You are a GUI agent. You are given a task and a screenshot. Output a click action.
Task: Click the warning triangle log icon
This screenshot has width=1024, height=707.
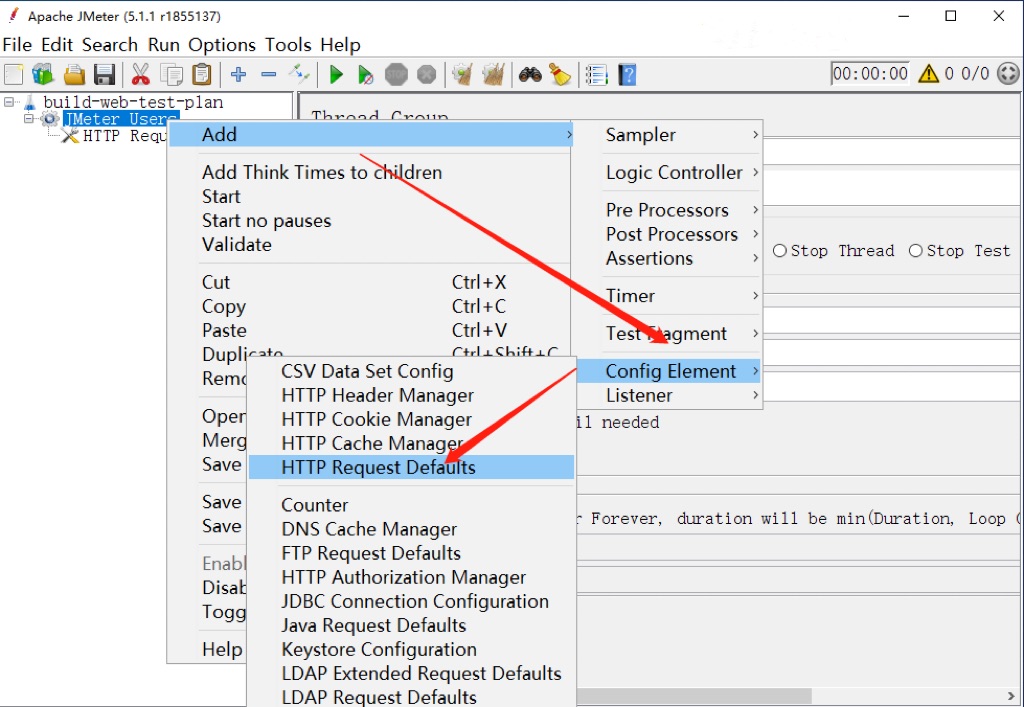[x=928, y=74]
